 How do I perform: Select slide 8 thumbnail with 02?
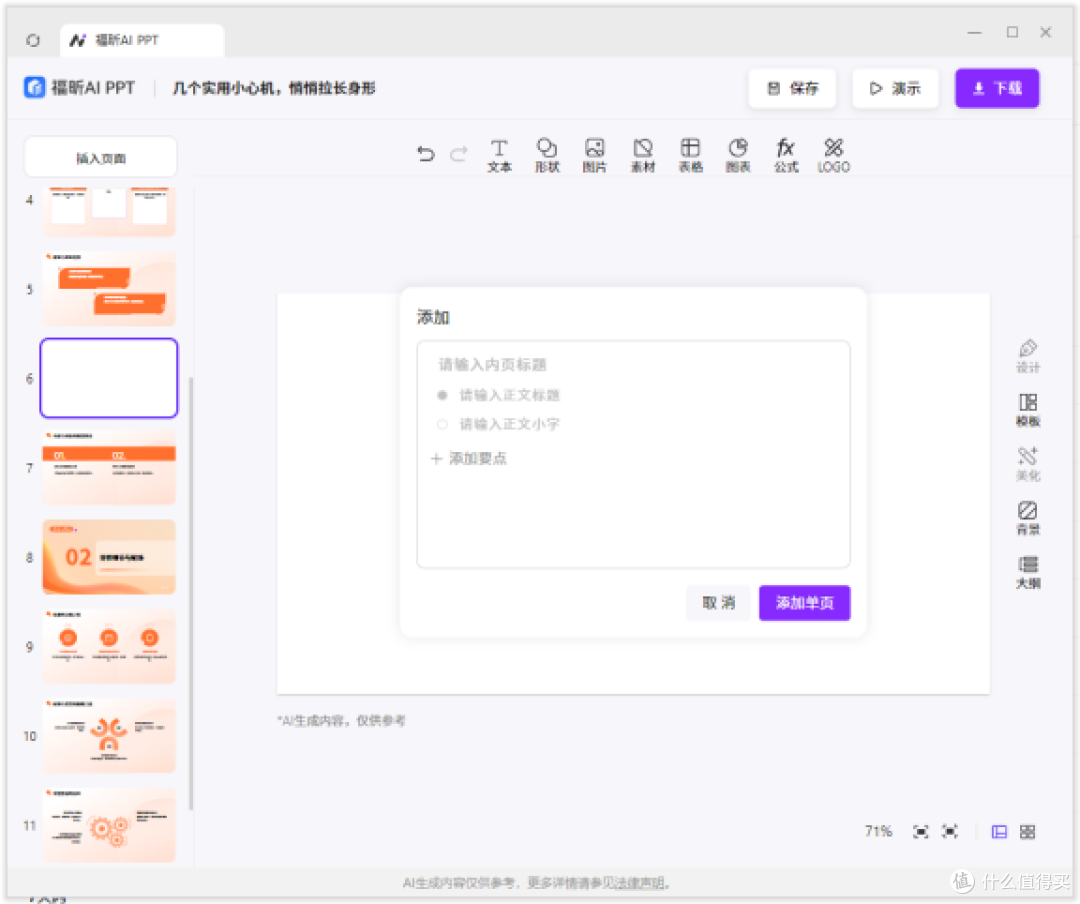pyautogui.click(x=109, y=557)
